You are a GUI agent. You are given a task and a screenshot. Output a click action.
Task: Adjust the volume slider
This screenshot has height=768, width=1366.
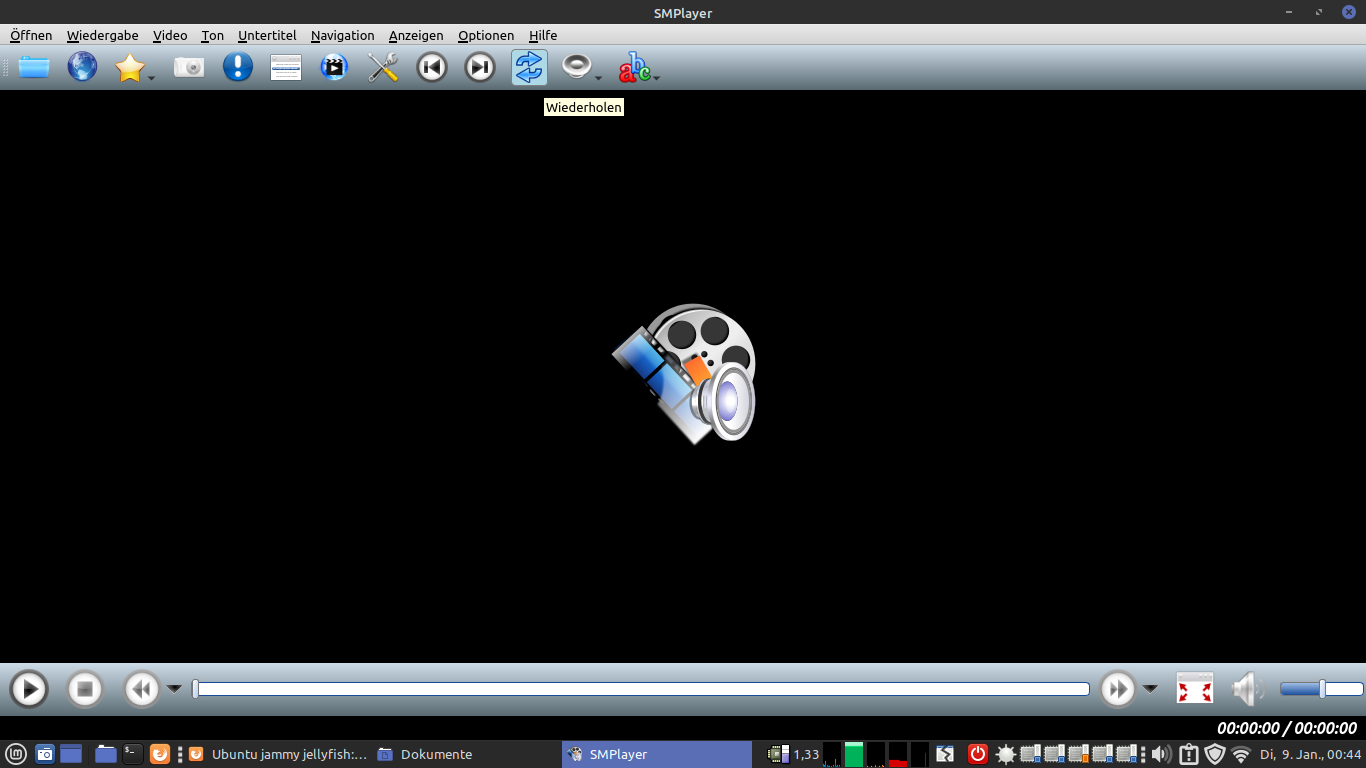tap(1321, 689)
